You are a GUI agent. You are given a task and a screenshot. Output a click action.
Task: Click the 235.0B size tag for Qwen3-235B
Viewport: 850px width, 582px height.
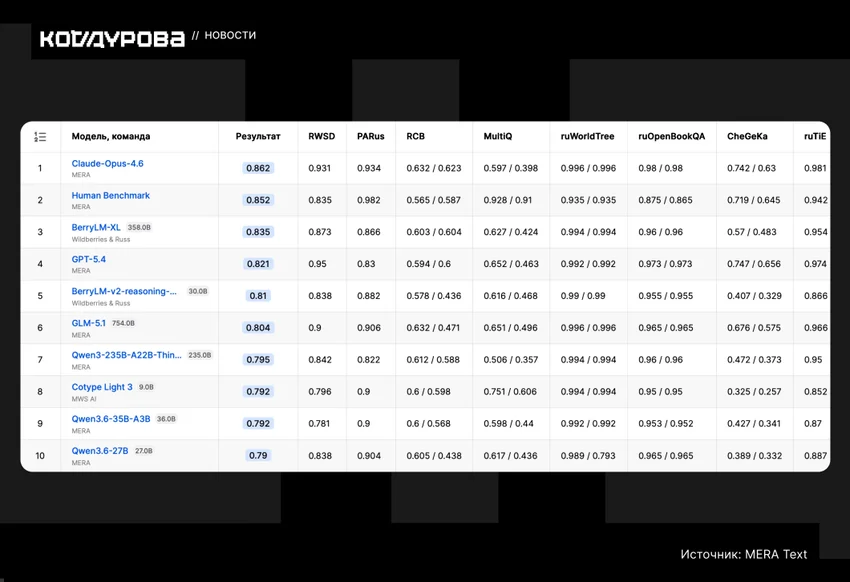click(199, 355)
